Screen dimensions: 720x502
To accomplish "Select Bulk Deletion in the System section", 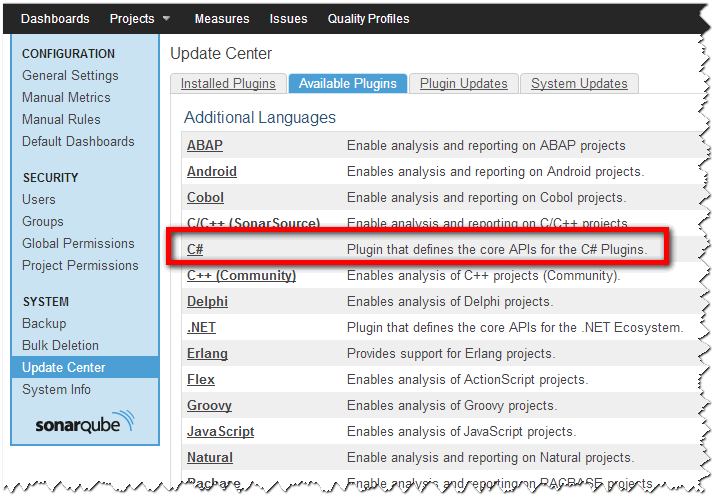I will coord(60,345).
